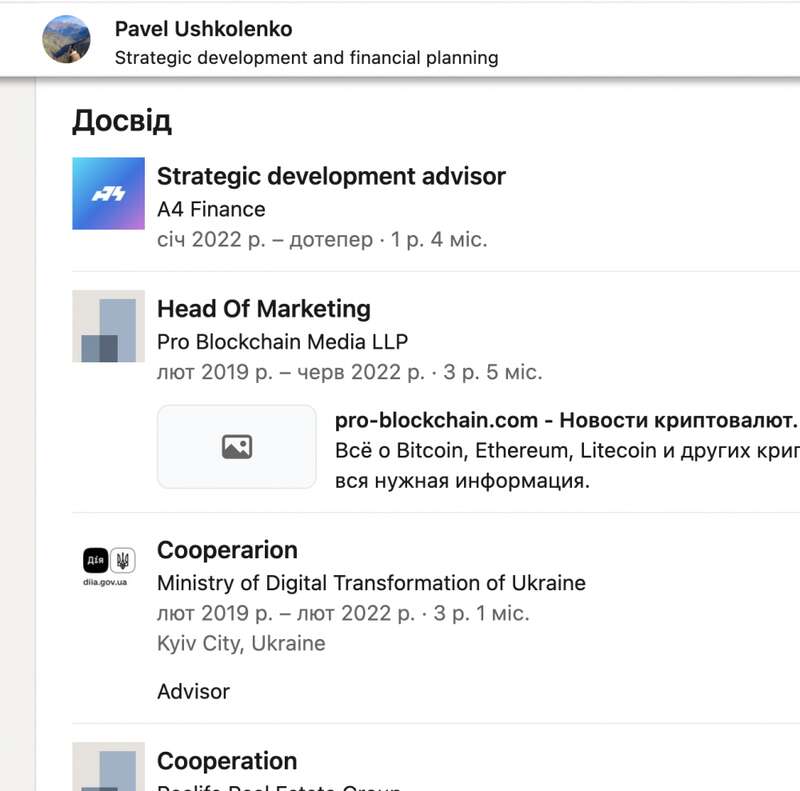Click the Strategic development advisor job title
The width and height of the screenshot is (800, 791).
(331, 176)
